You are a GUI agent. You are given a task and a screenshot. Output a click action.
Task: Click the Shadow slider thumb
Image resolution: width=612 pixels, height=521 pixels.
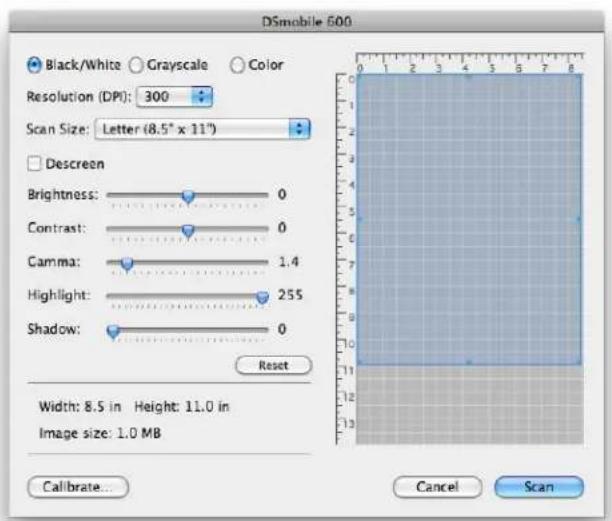pos(113,331)
